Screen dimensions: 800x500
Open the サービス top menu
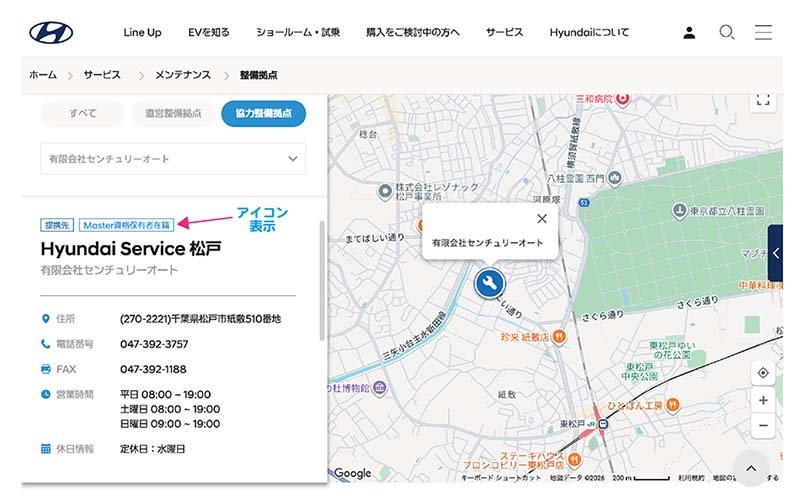tap(505, 33)
